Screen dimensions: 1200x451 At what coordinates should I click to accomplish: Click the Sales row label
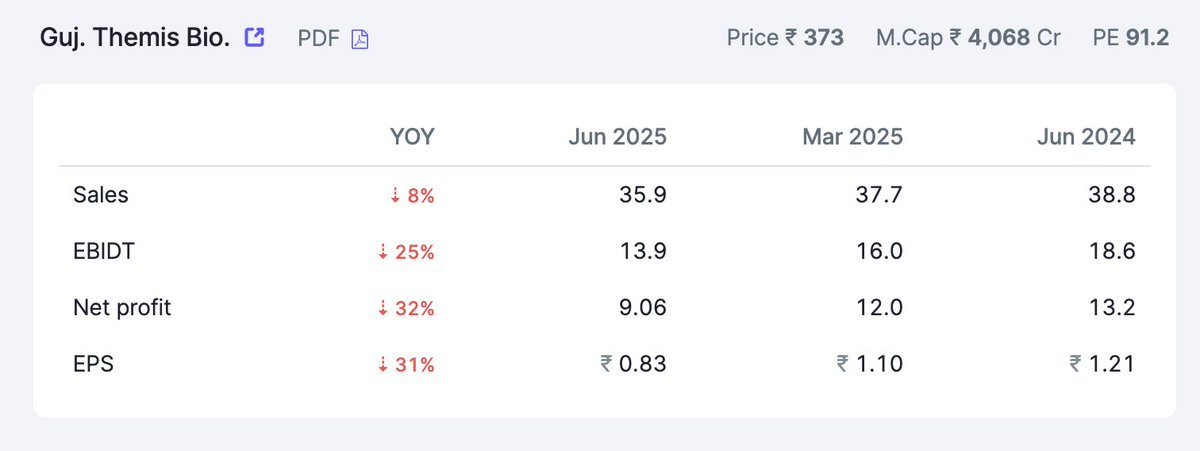click(x=101, y=195)
